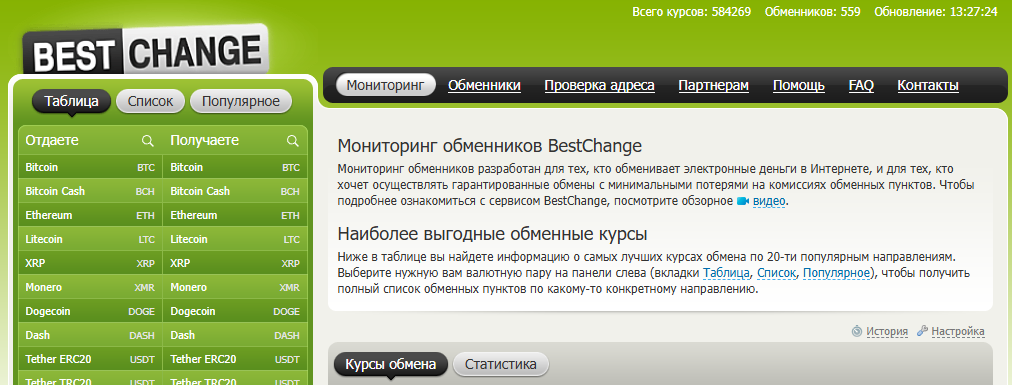Viewport: 1012px width, 385px height.
Task: Select Bitcoin in the Отдаете column
Action: click(x=90, y=167)
